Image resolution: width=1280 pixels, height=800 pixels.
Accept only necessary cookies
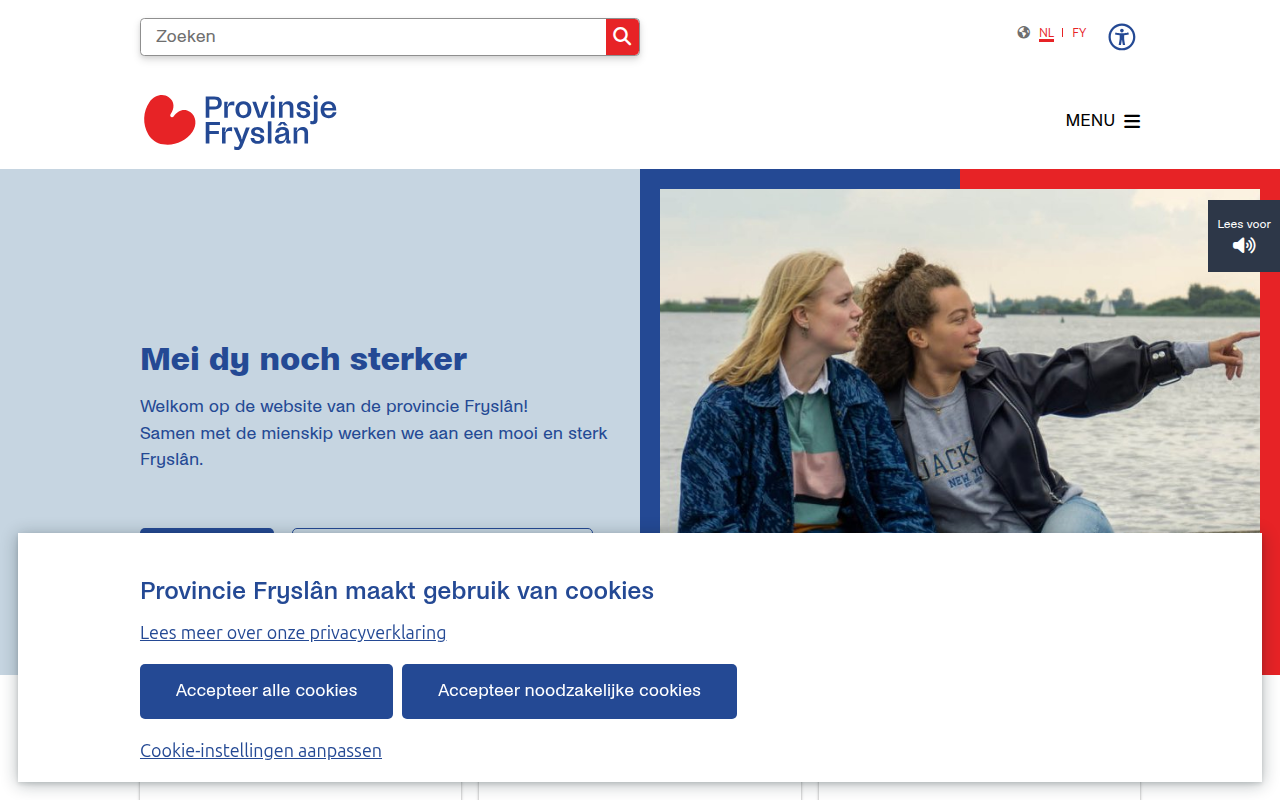pos(569,691)
